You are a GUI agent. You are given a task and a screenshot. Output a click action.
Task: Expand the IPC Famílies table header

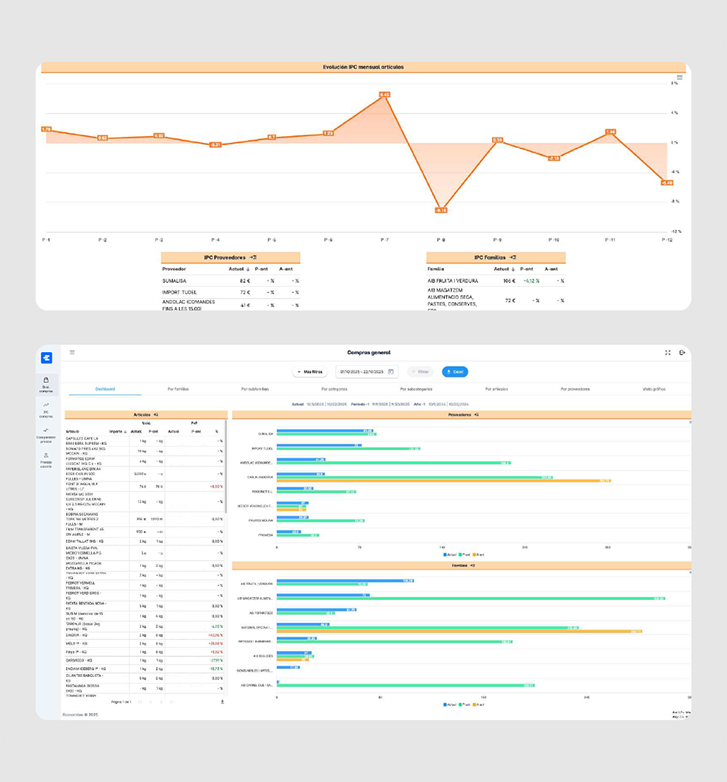point(496,257)
